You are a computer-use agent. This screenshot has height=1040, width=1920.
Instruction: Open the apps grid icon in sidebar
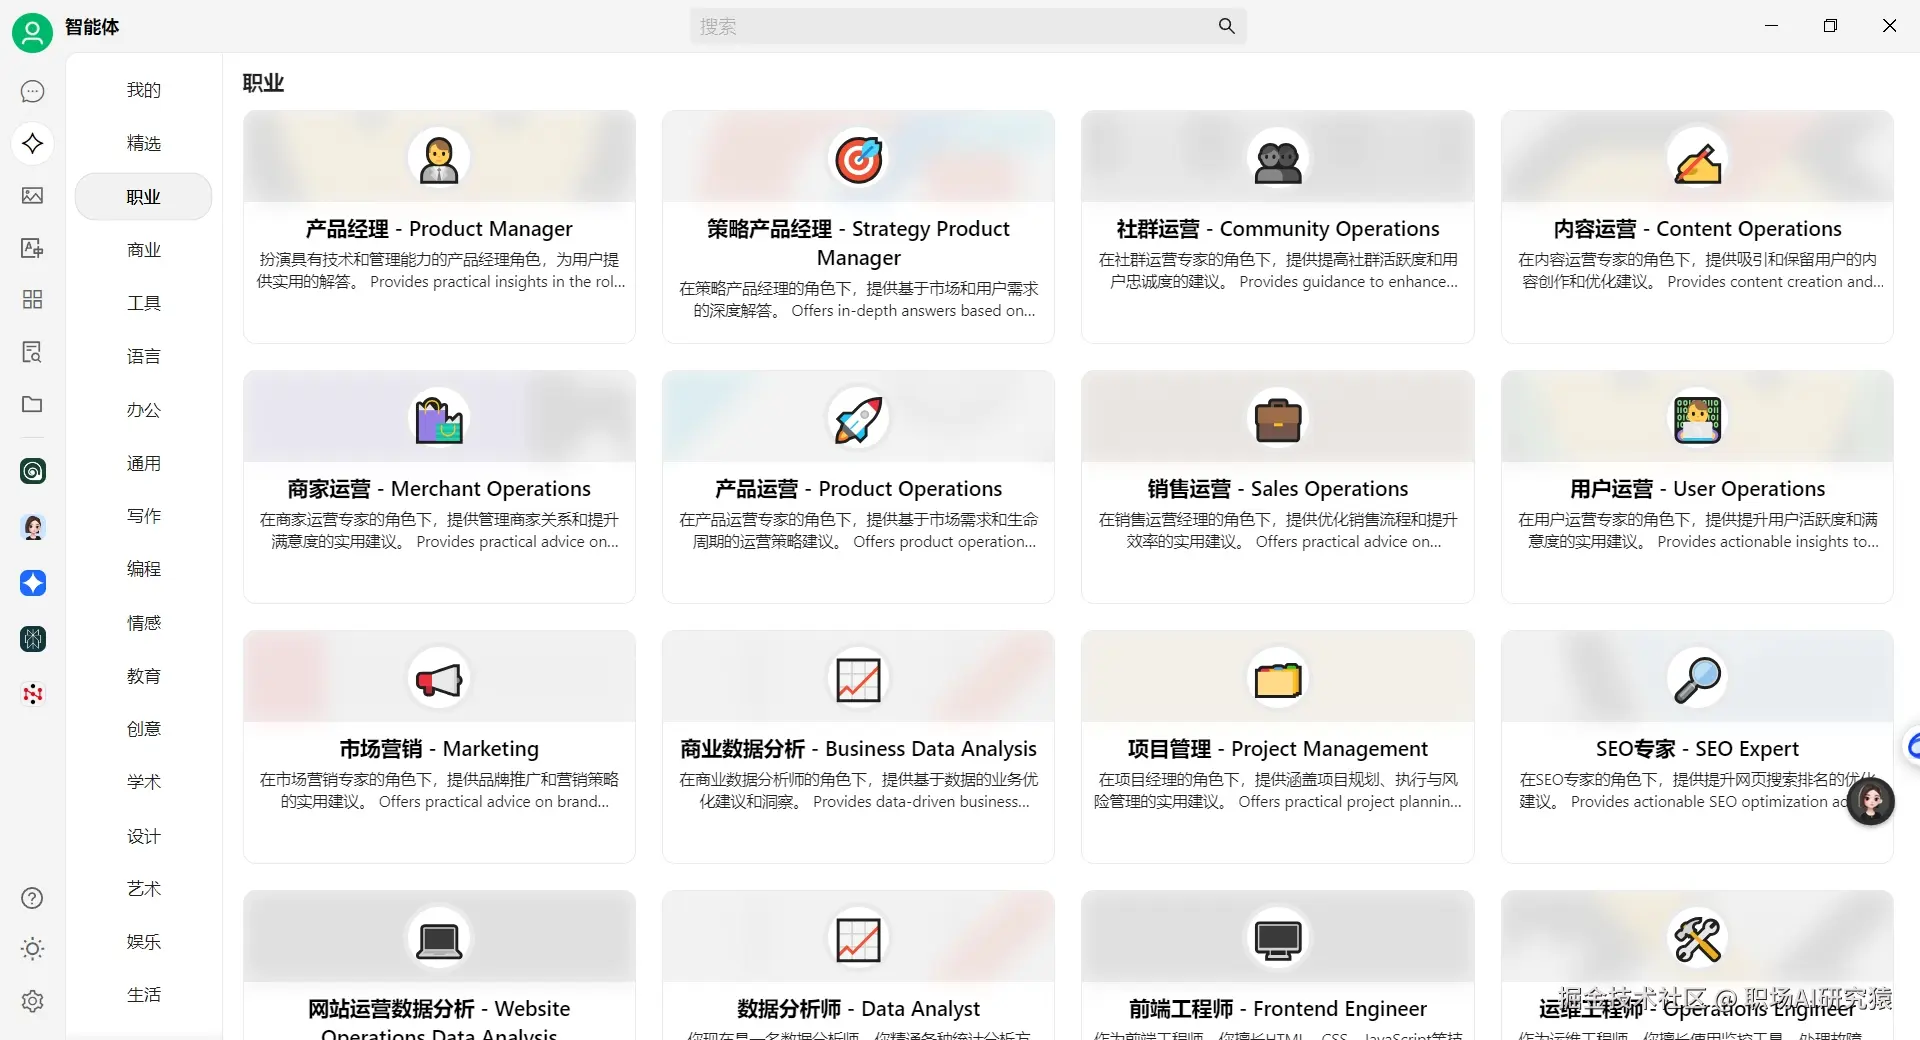(x=33, y=299)
